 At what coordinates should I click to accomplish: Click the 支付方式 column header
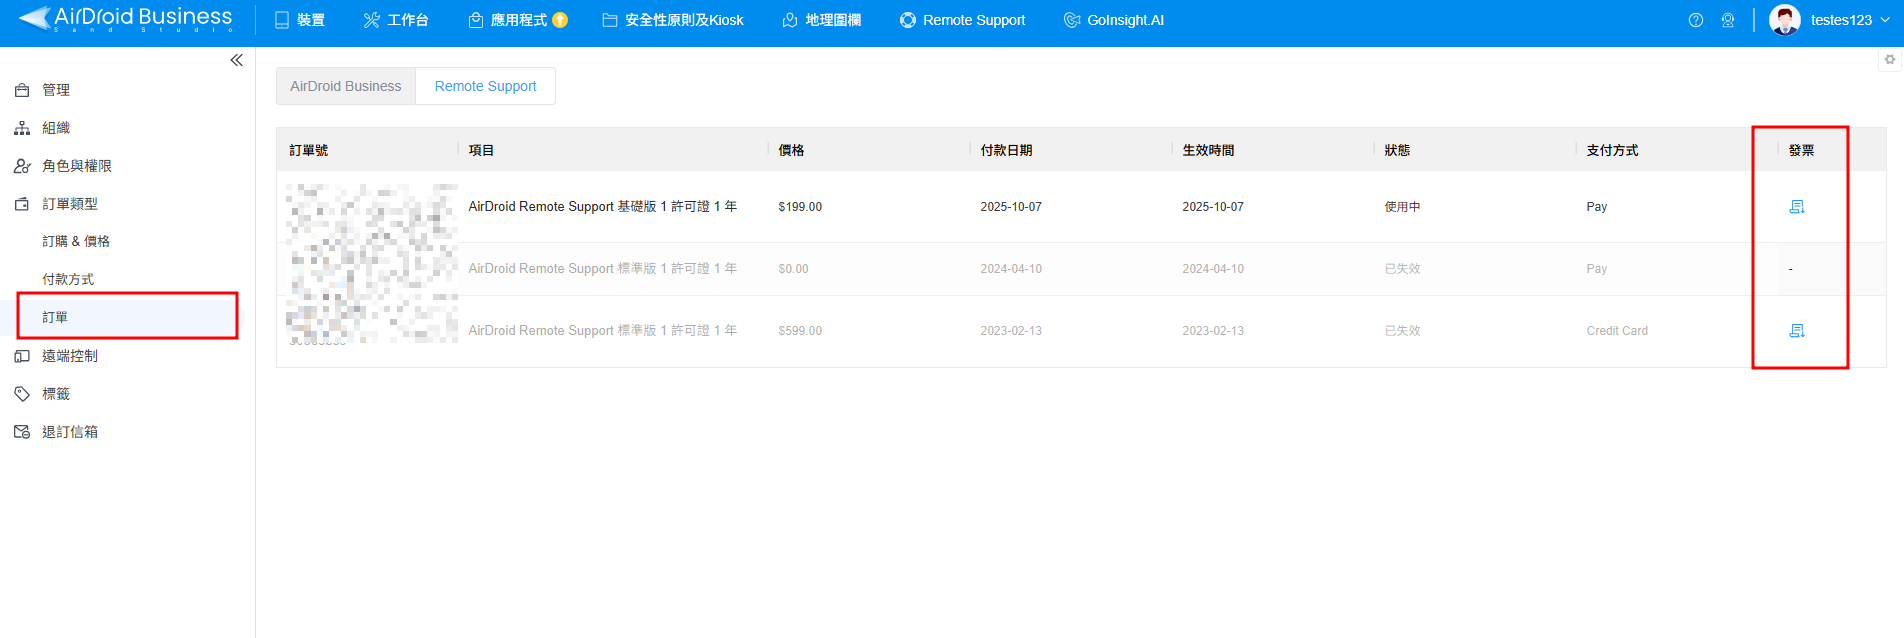(1612, 150)
